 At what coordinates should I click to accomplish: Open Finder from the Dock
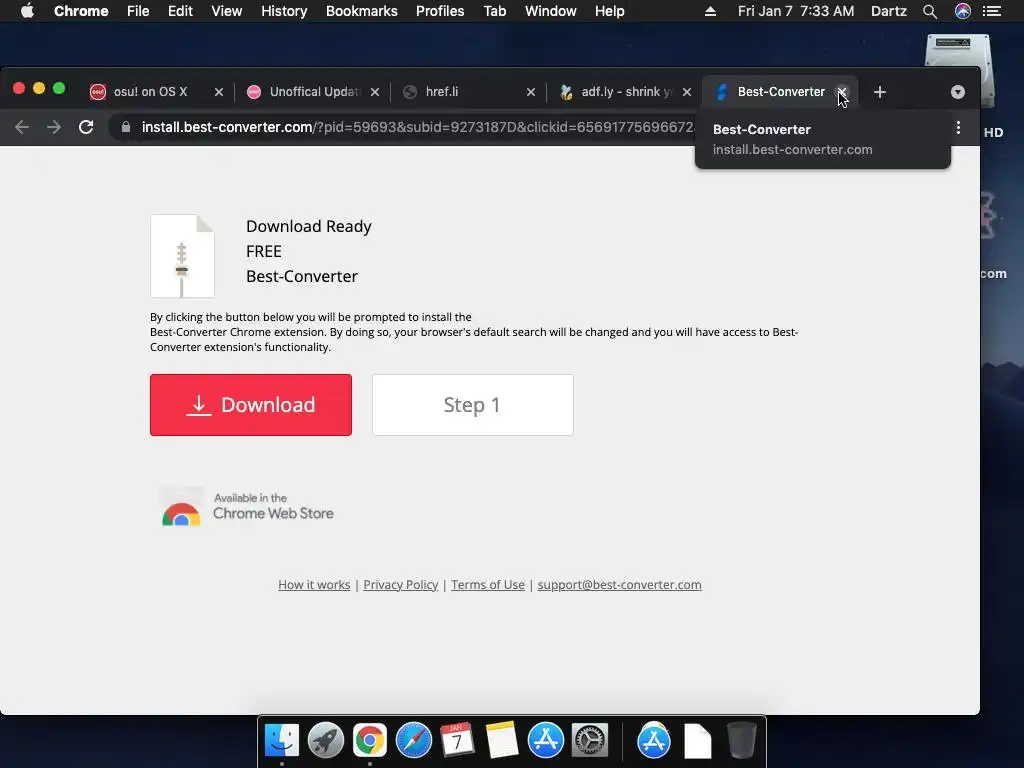pyautogui.click(x=281, y=741)
